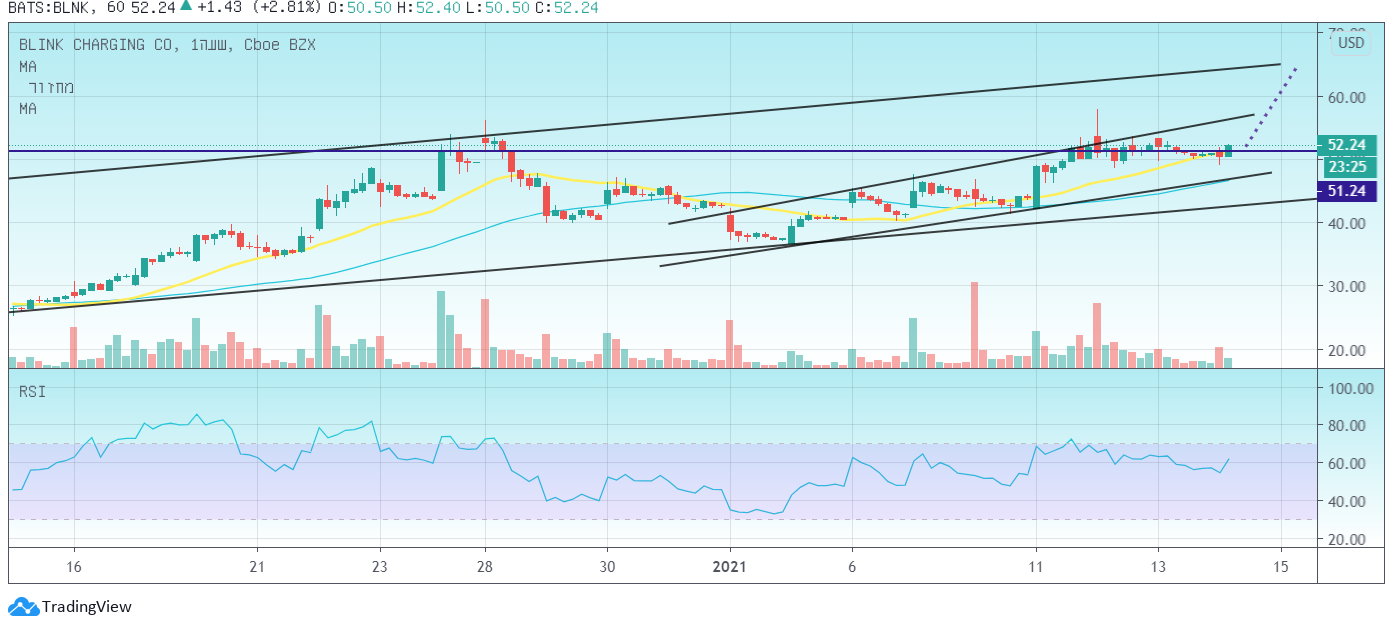Click 30.00 on the price axis

1346,287
